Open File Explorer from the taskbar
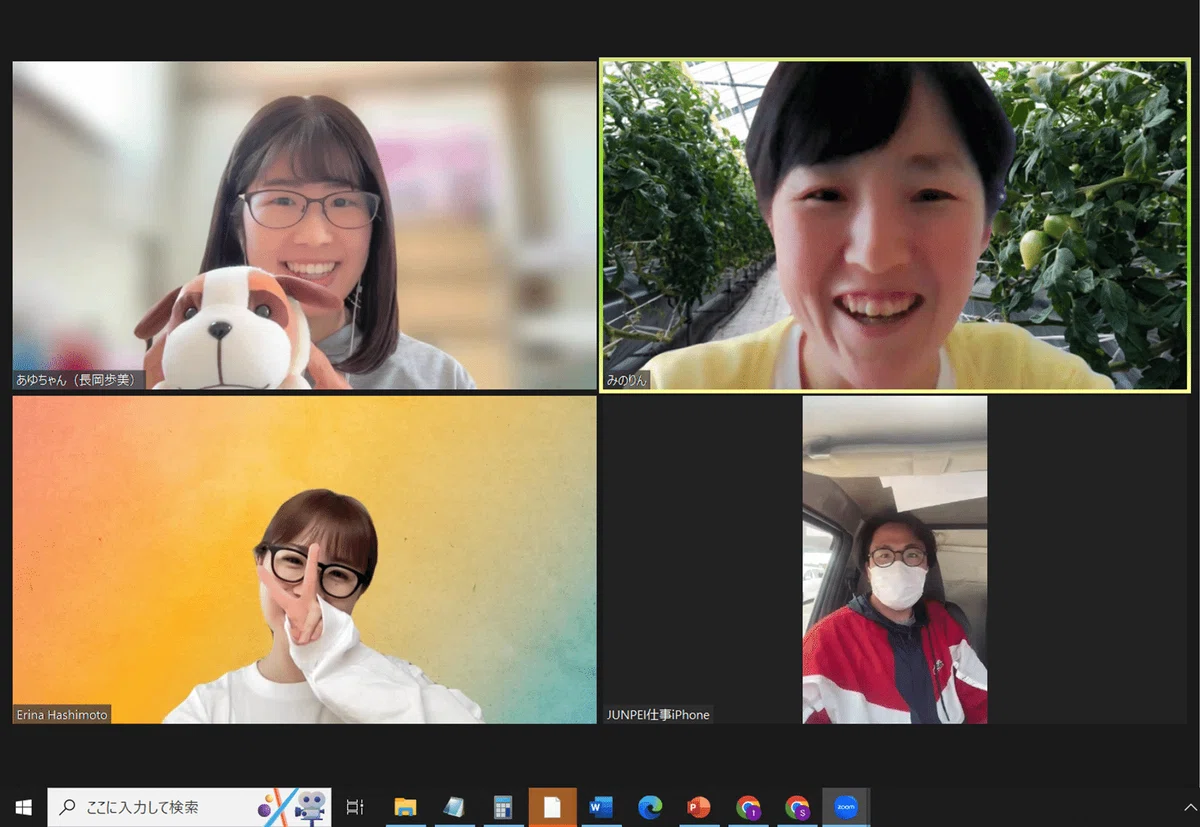Viewport: 1200px width, 827px height. tap(405, 807)
